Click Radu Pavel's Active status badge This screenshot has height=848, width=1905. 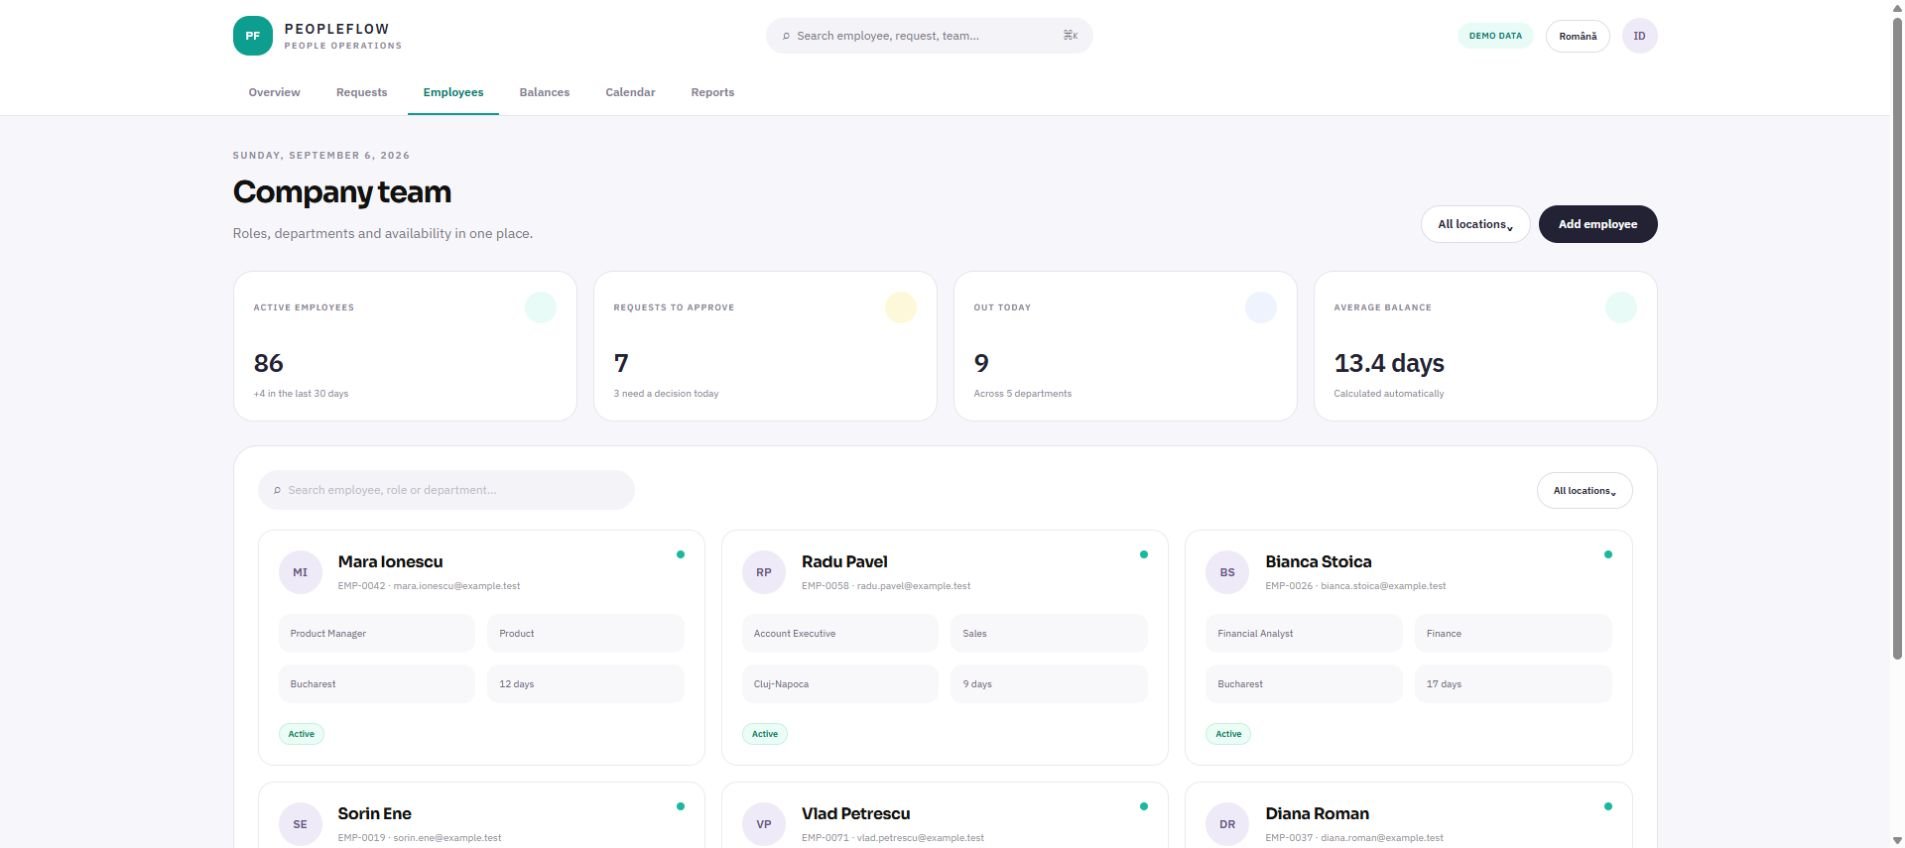[765, 734]
